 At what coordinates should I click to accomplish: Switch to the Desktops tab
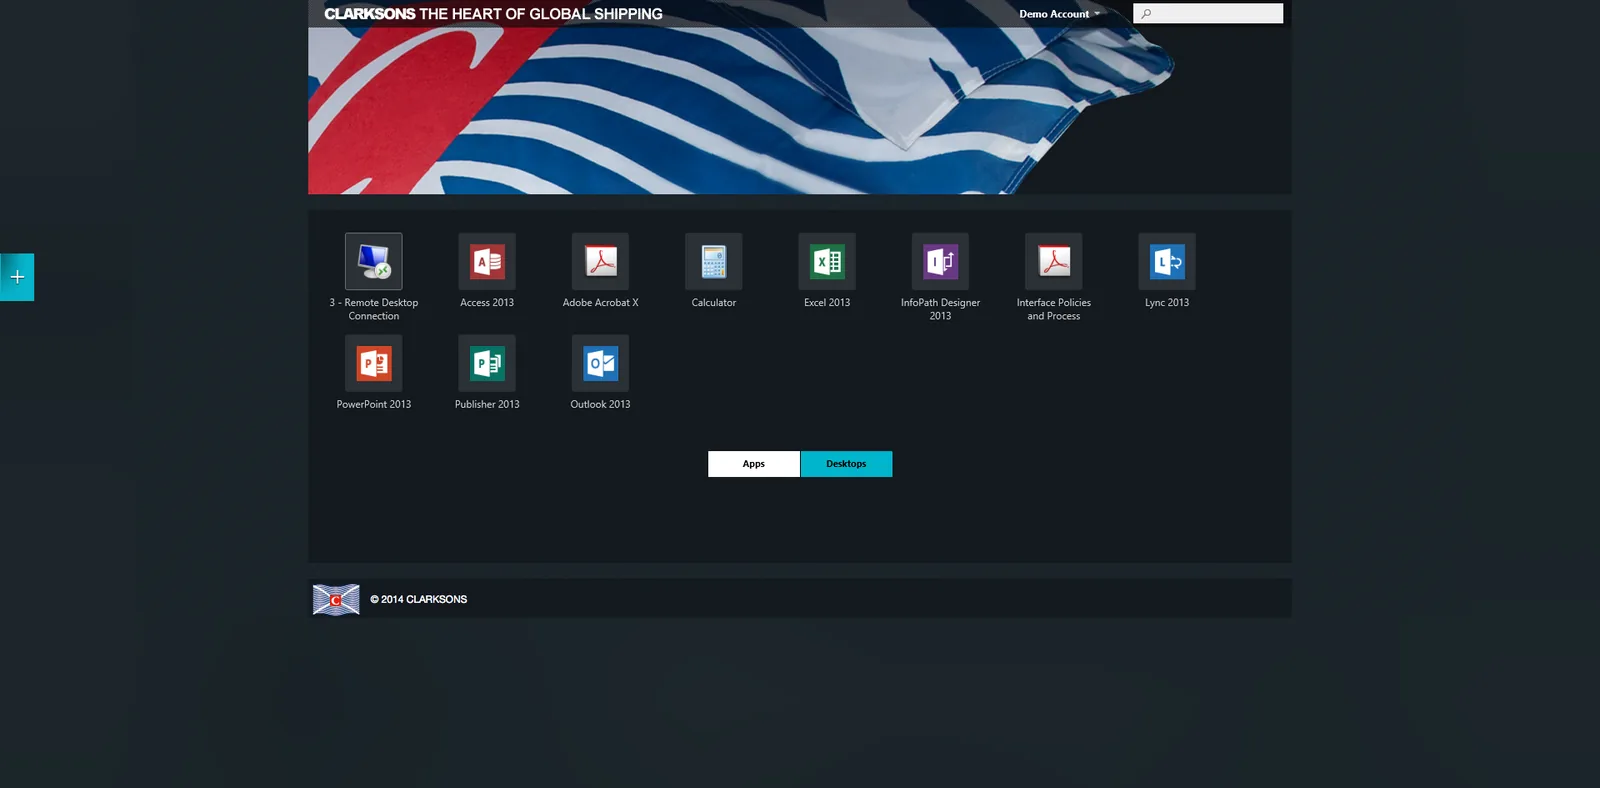tap(846, 464)
